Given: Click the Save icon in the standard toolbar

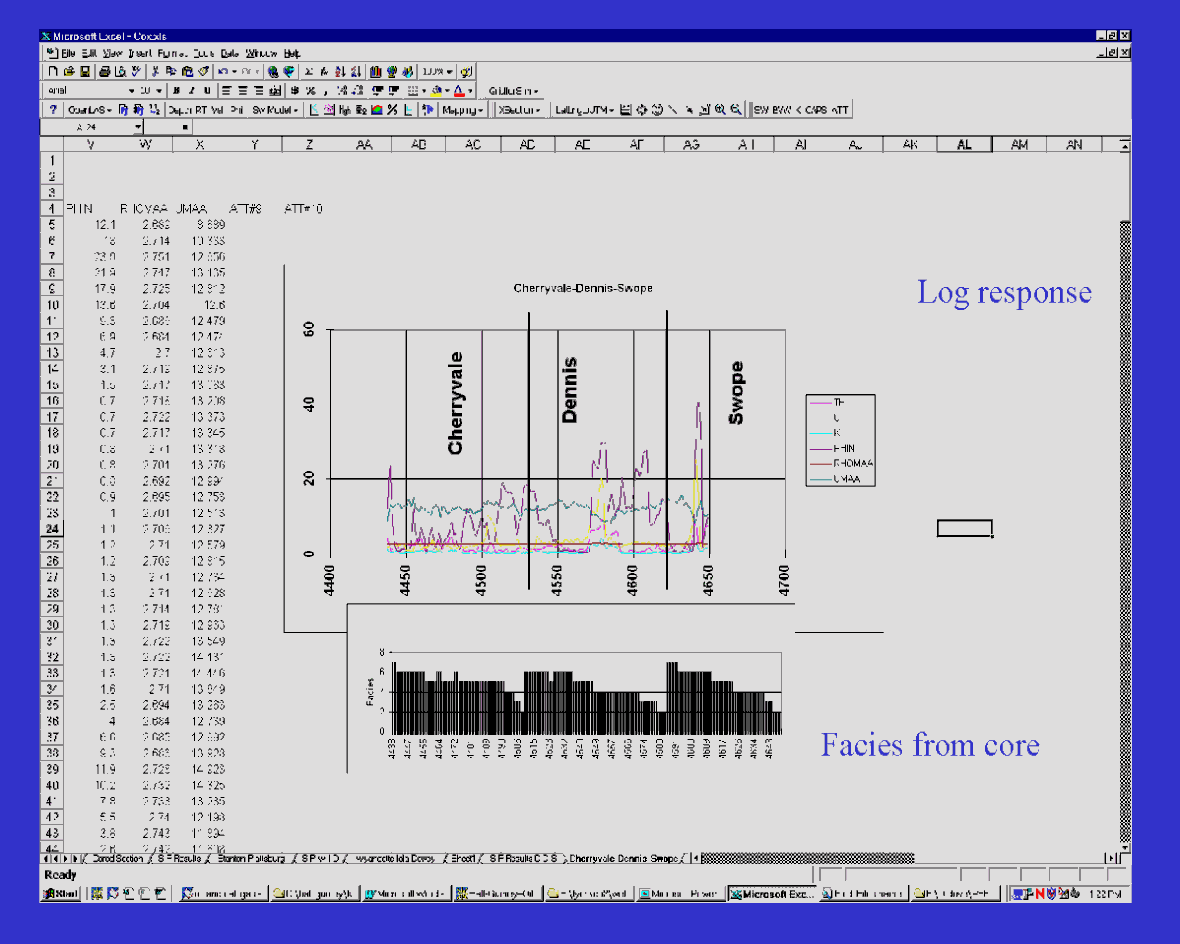Looking at the screenshot, I should coord(85,72).
